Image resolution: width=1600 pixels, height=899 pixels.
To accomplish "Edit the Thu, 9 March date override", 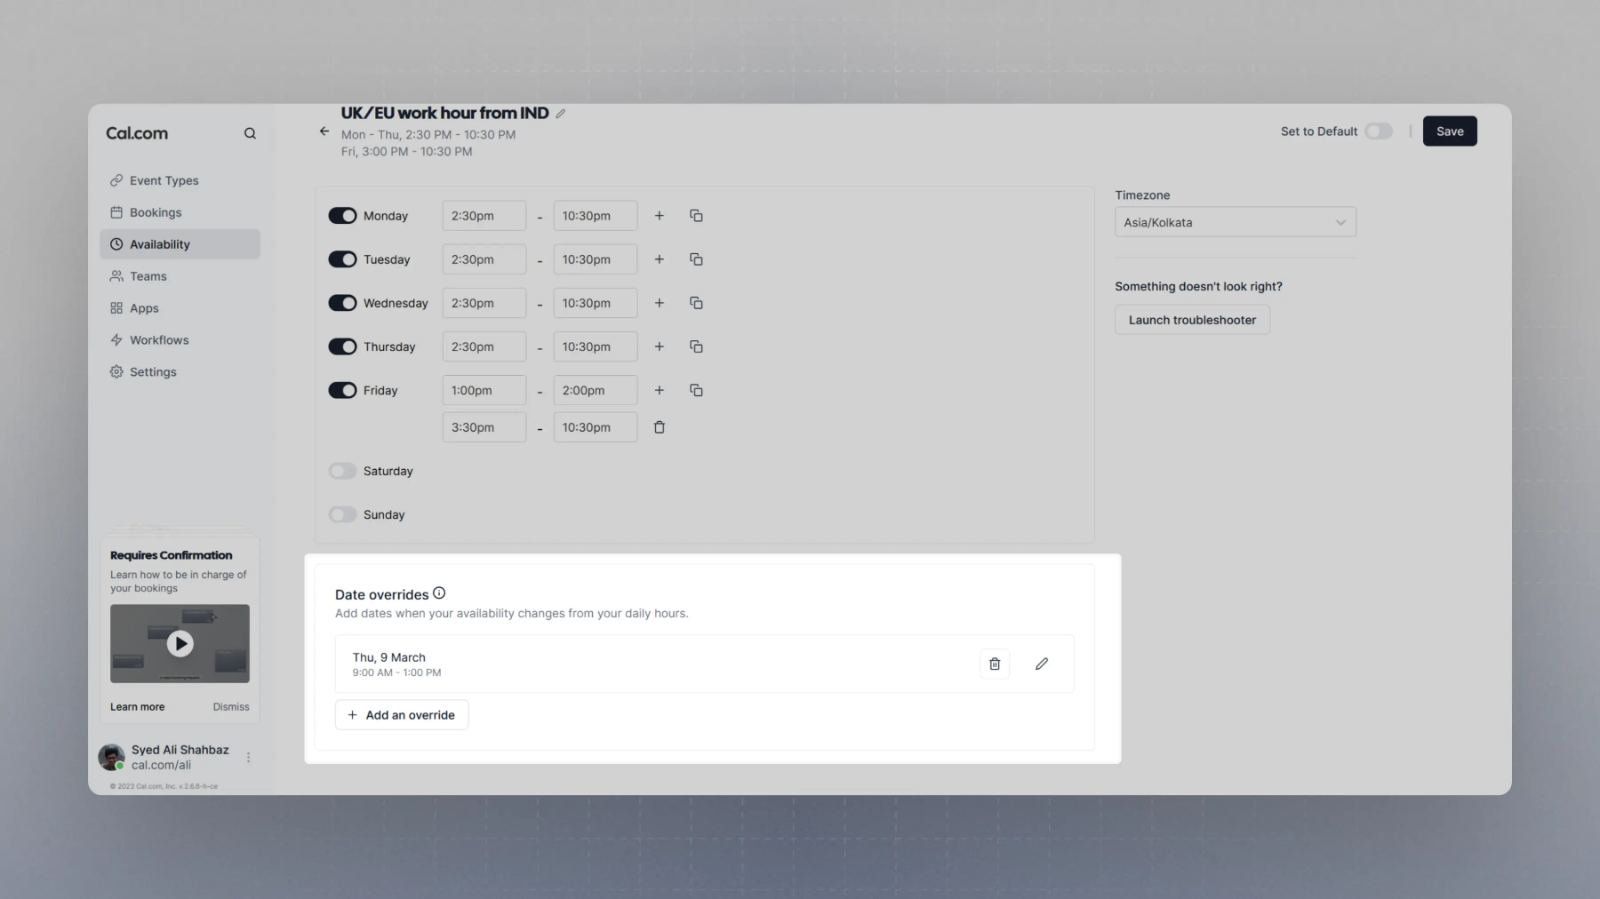I will pyautogui.click(x=1041, y=664).
